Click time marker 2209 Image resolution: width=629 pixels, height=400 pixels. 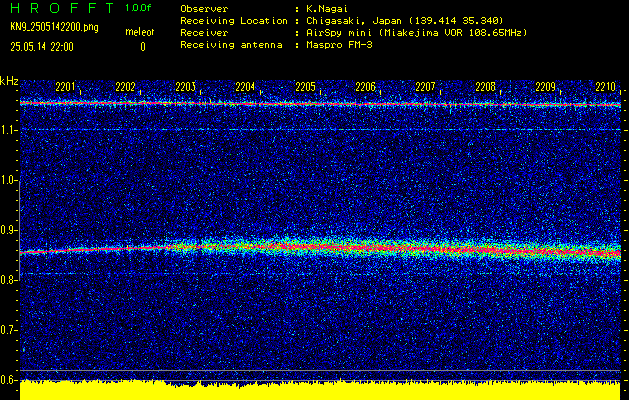pos(546,87)
